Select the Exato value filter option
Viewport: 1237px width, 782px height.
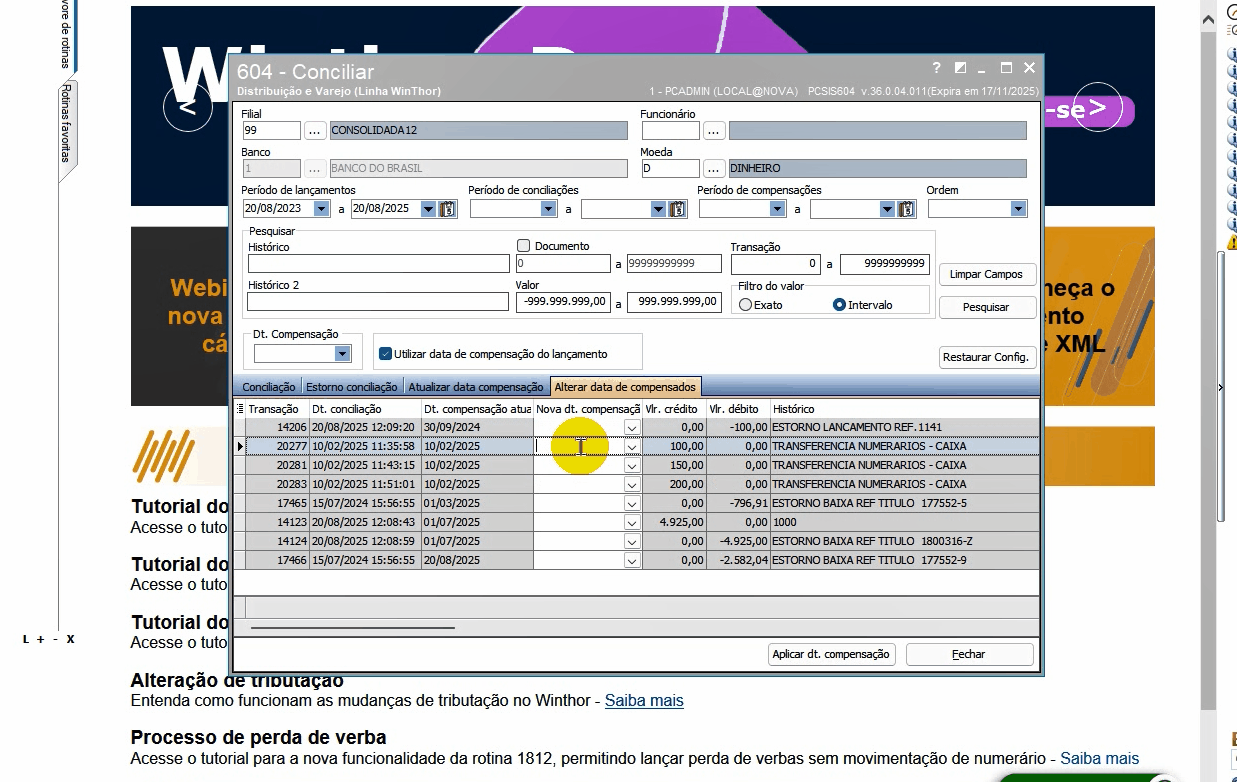click(x=746, y=305)
